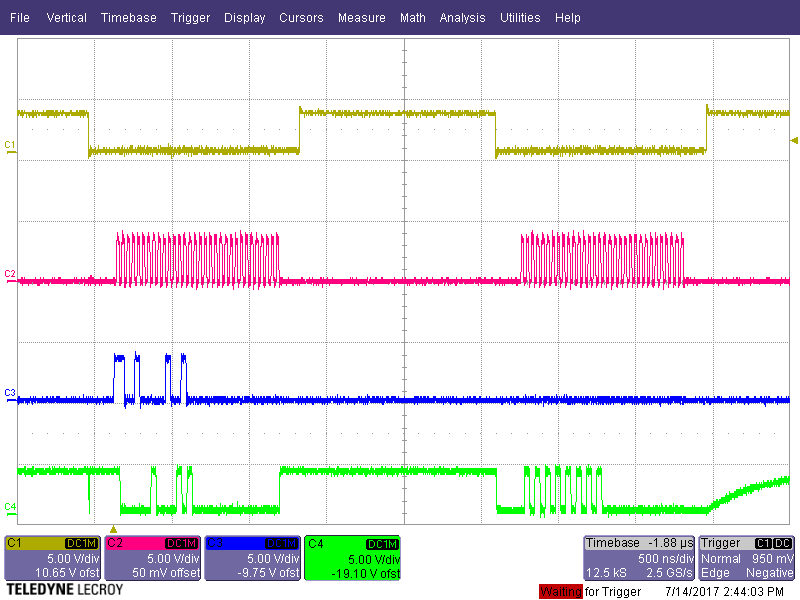This screenshot has height=600, width=800.
Task: Select the green C4 trace label on the grid
Action: [8, 508]
